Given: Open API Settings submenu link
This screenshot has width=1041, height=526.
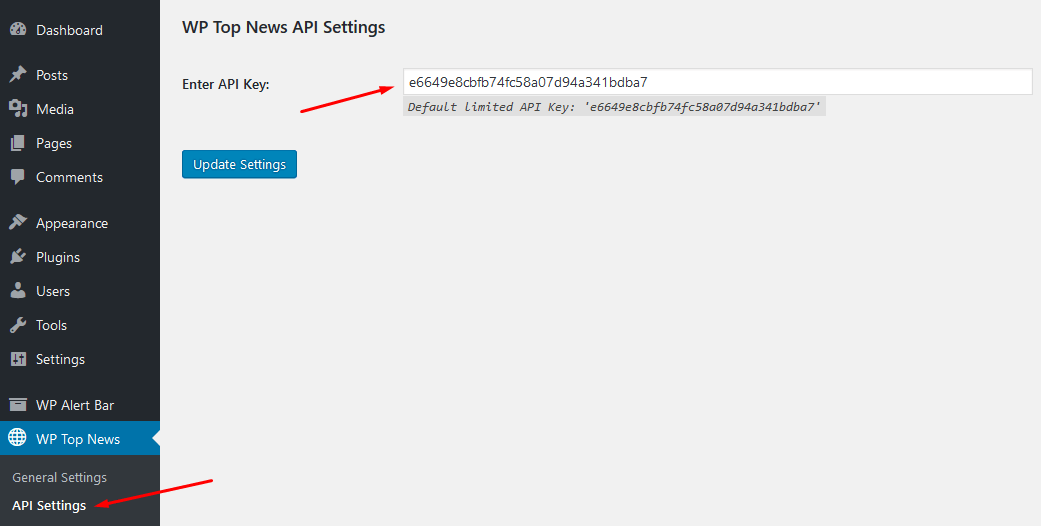Looking at the screenshot, I should [x=49, y=505].
